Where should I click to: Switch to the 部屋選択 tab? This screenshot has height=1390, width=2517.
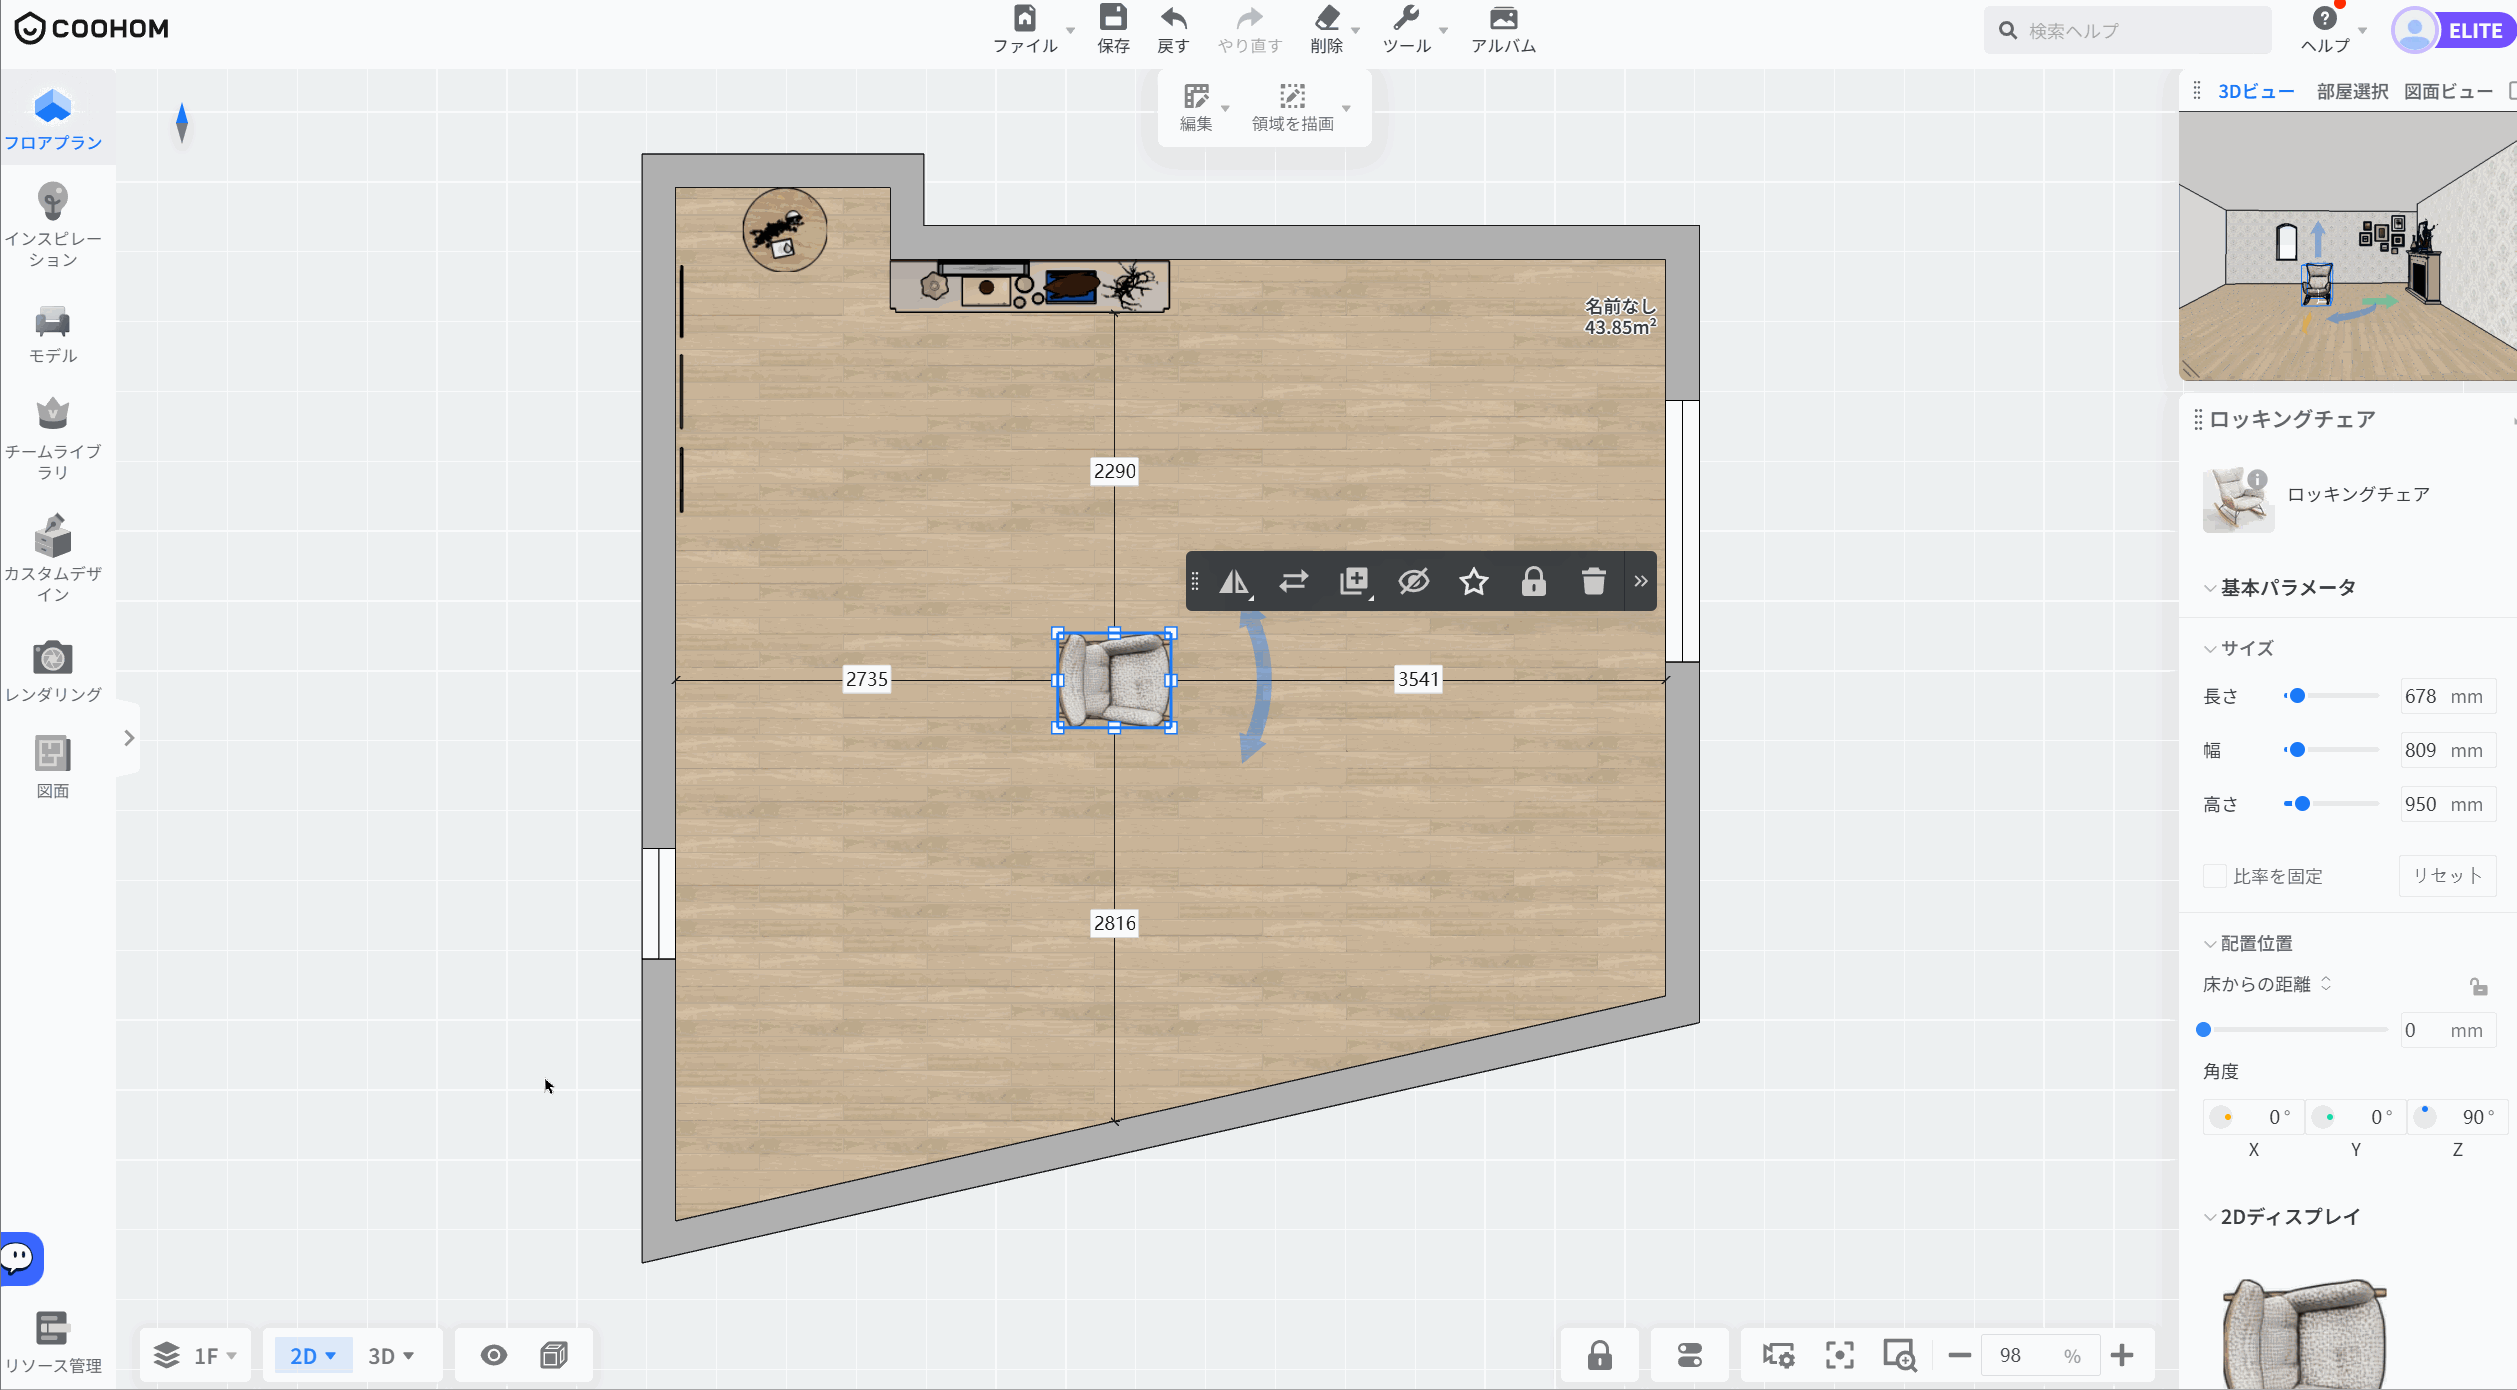2352,91
